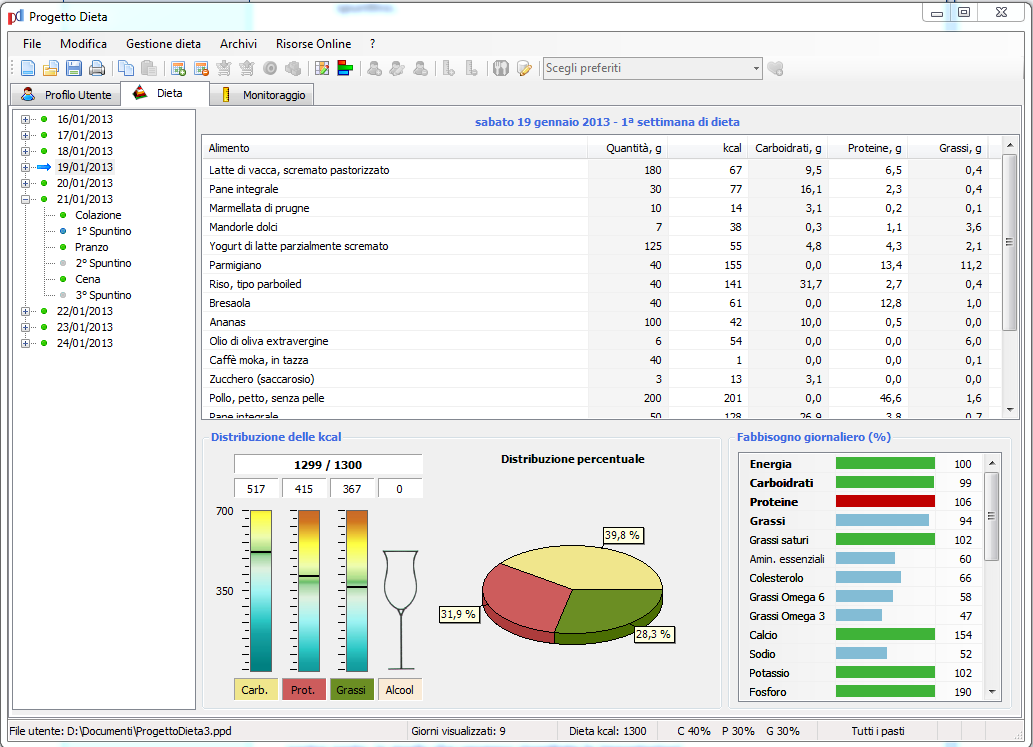Expand the 24/01/2013 tree node
The height and width of the screenshot is (747, 1033).
coord(23,343)
